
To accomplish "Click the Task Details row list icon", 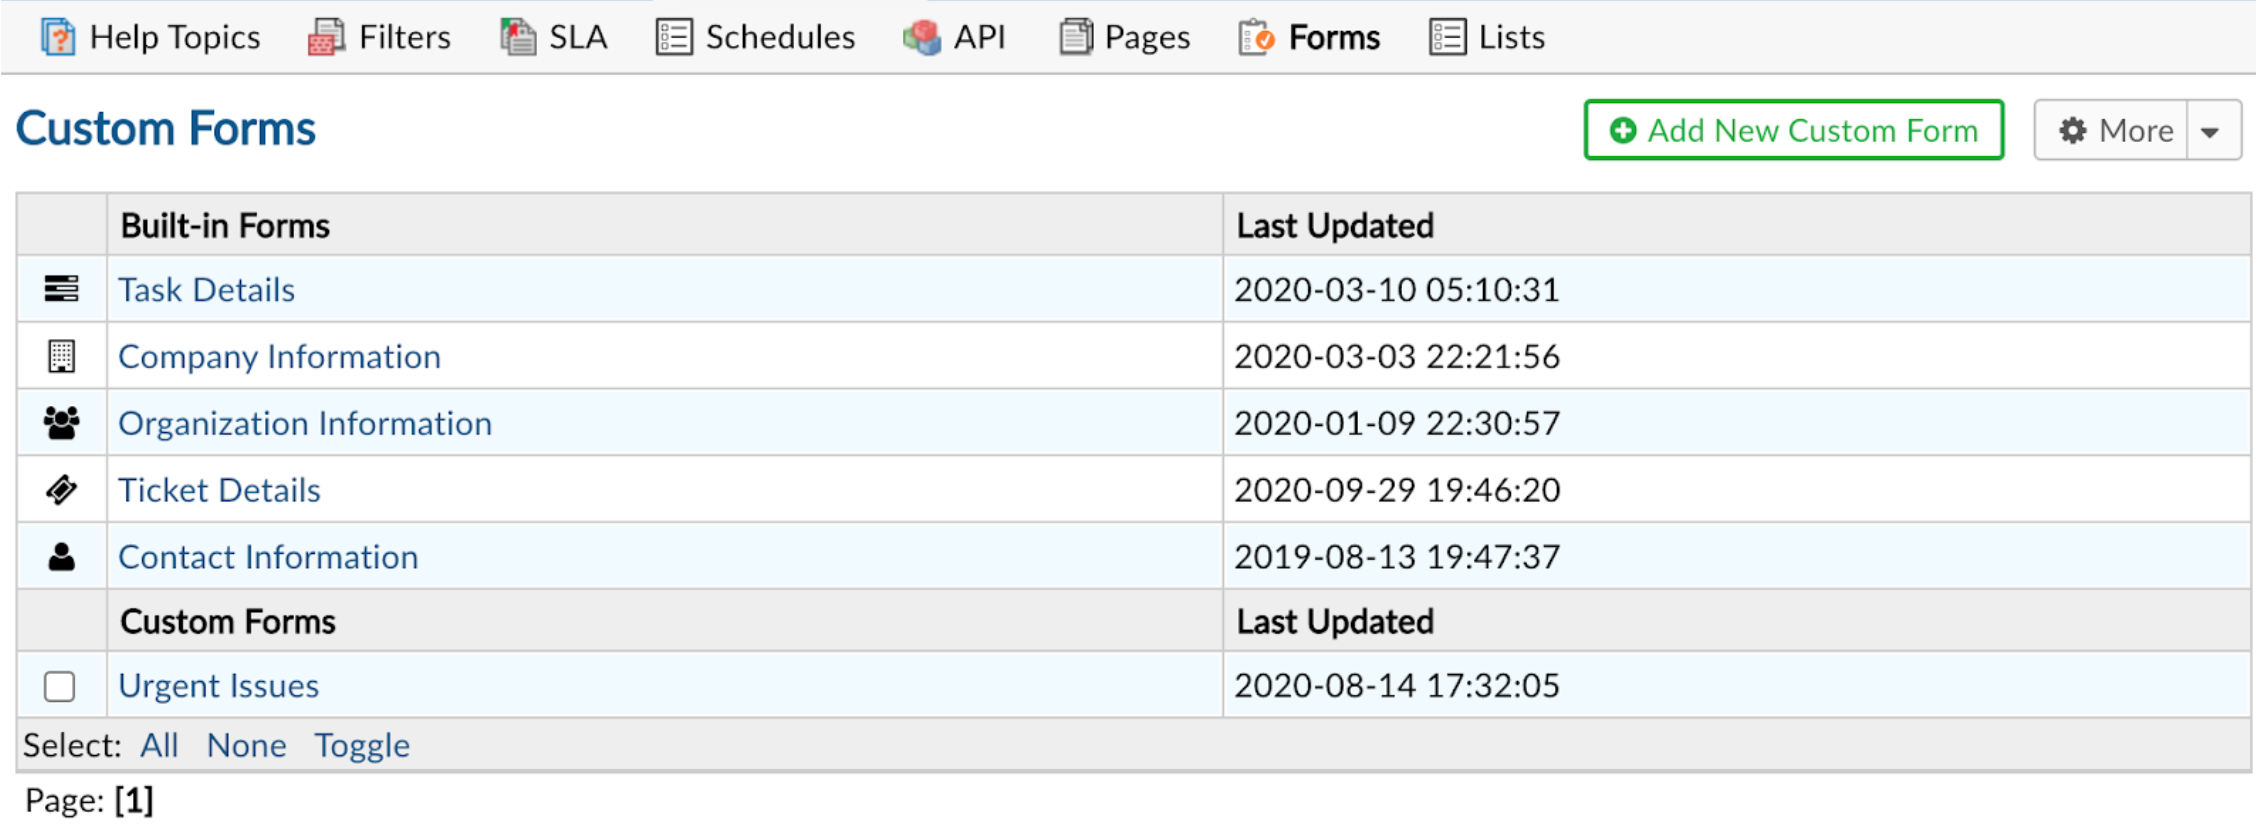I will click(x=61, y=289).
